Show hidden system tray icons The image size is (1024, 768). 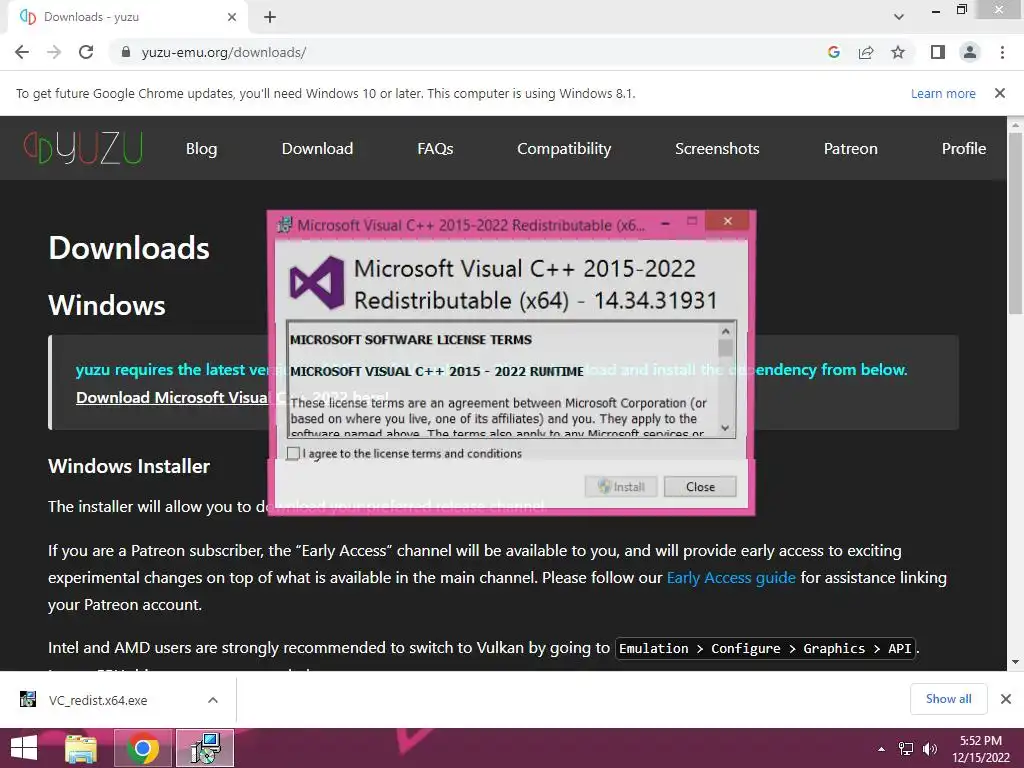point(881,749)
